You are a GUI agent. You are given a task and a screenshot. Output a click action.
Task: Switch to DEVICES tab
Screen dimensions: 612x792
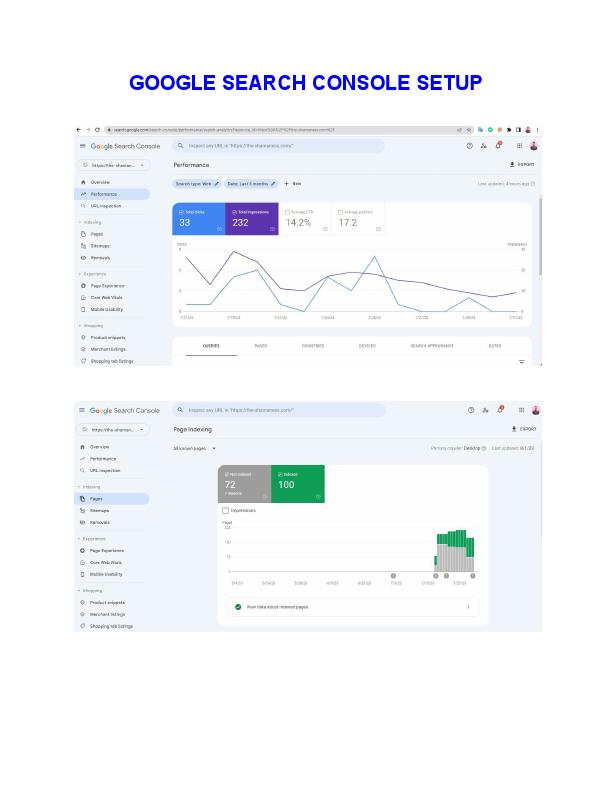[367, 346]
